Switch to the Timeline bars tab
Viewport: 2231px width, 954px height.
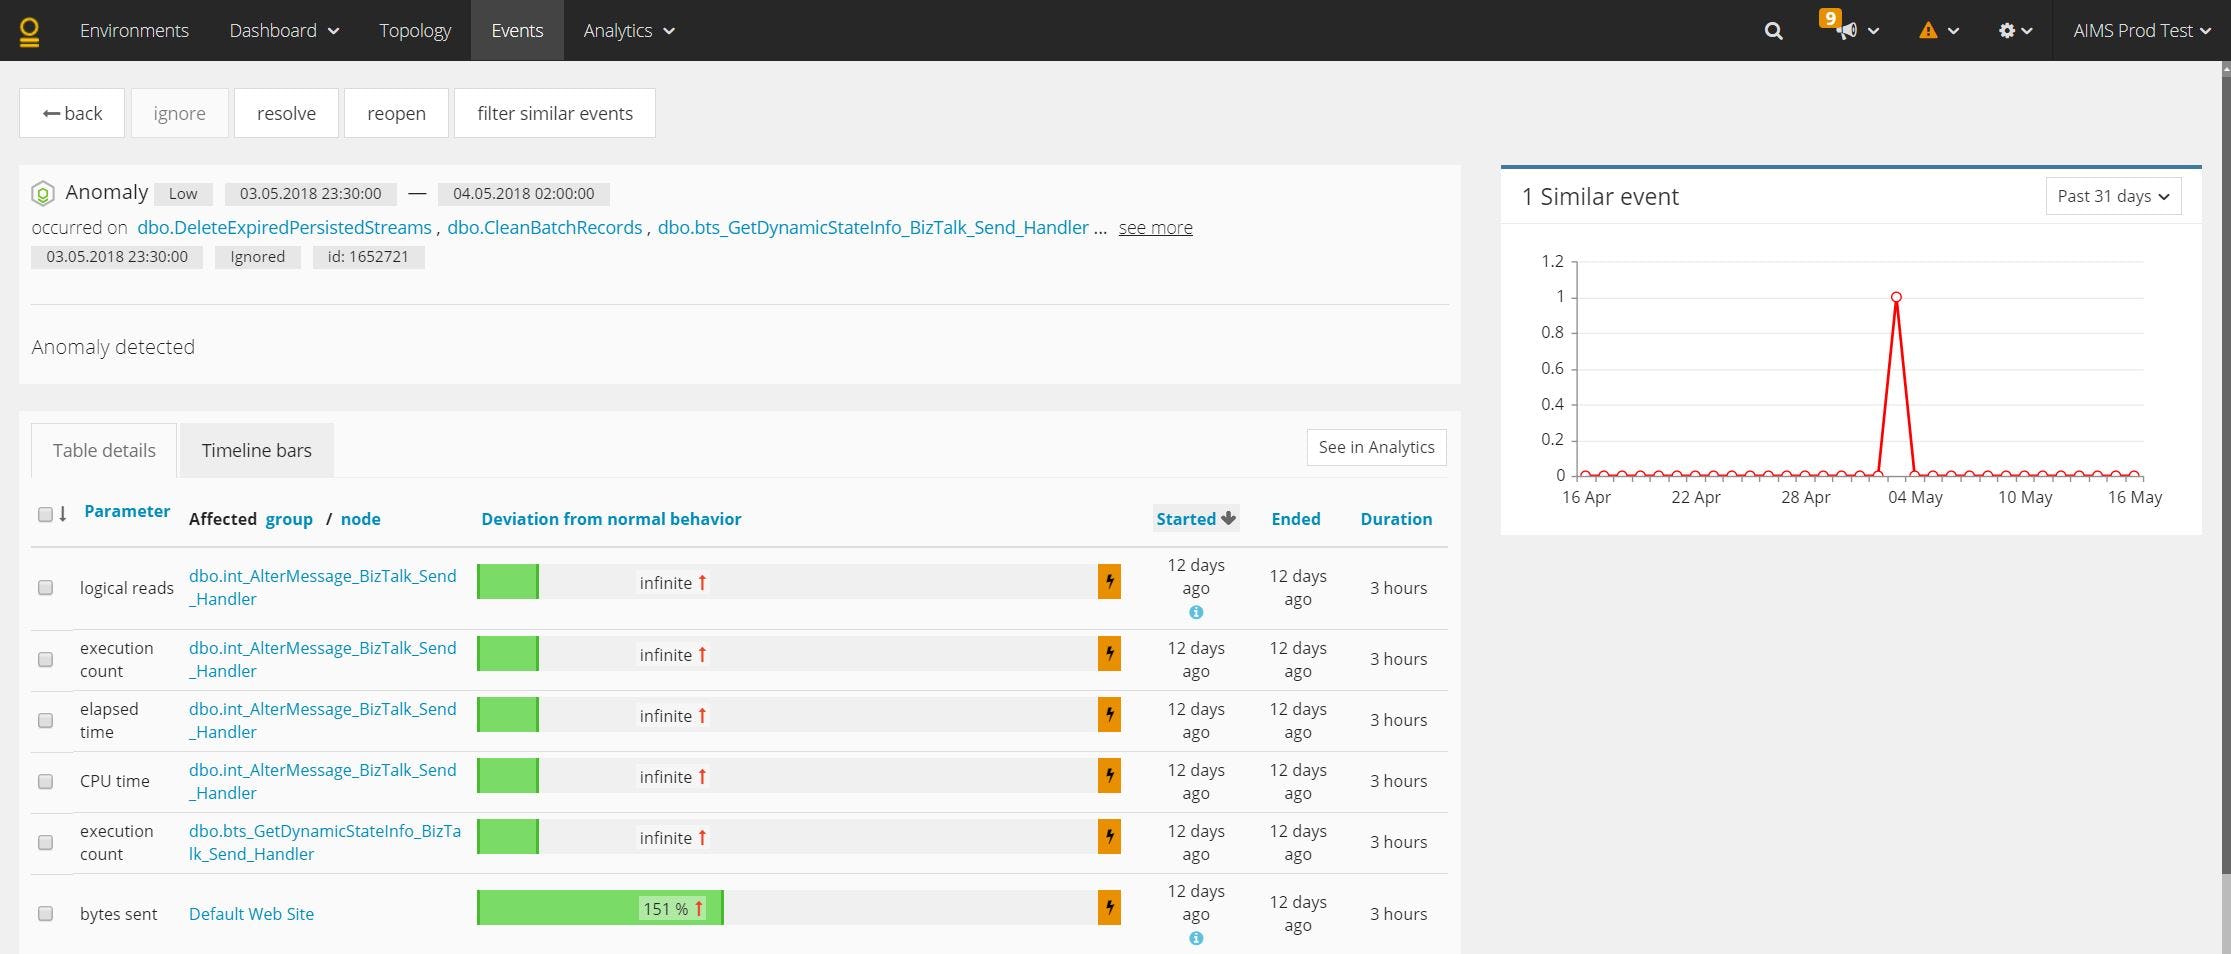[256, 450]
